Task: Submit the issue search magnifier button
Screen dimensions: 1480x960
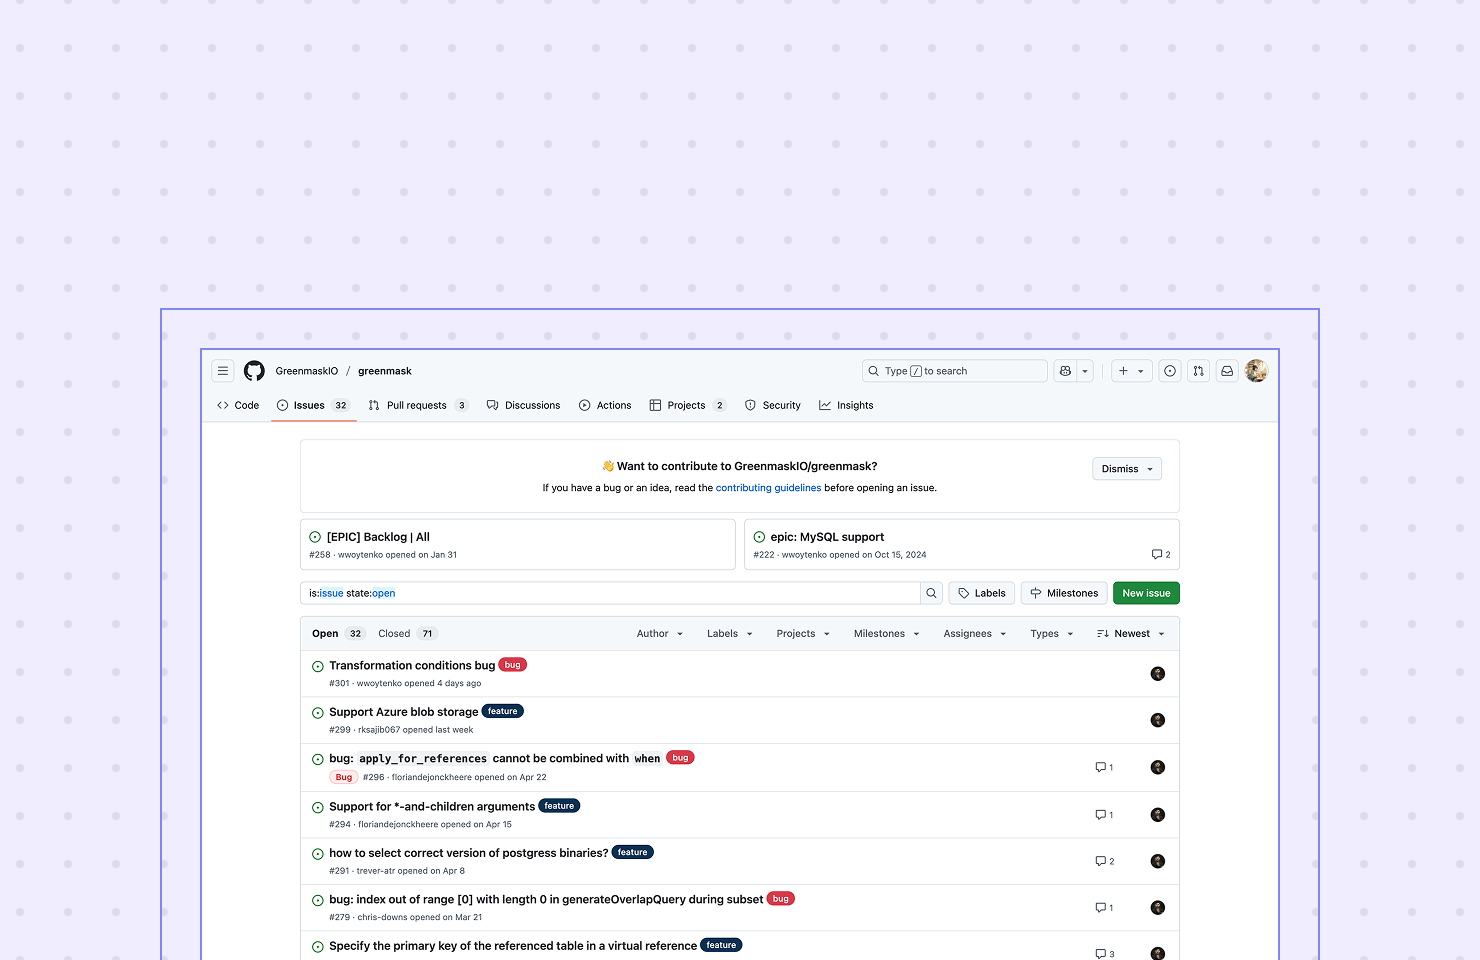Action: [x=931, y=593]
